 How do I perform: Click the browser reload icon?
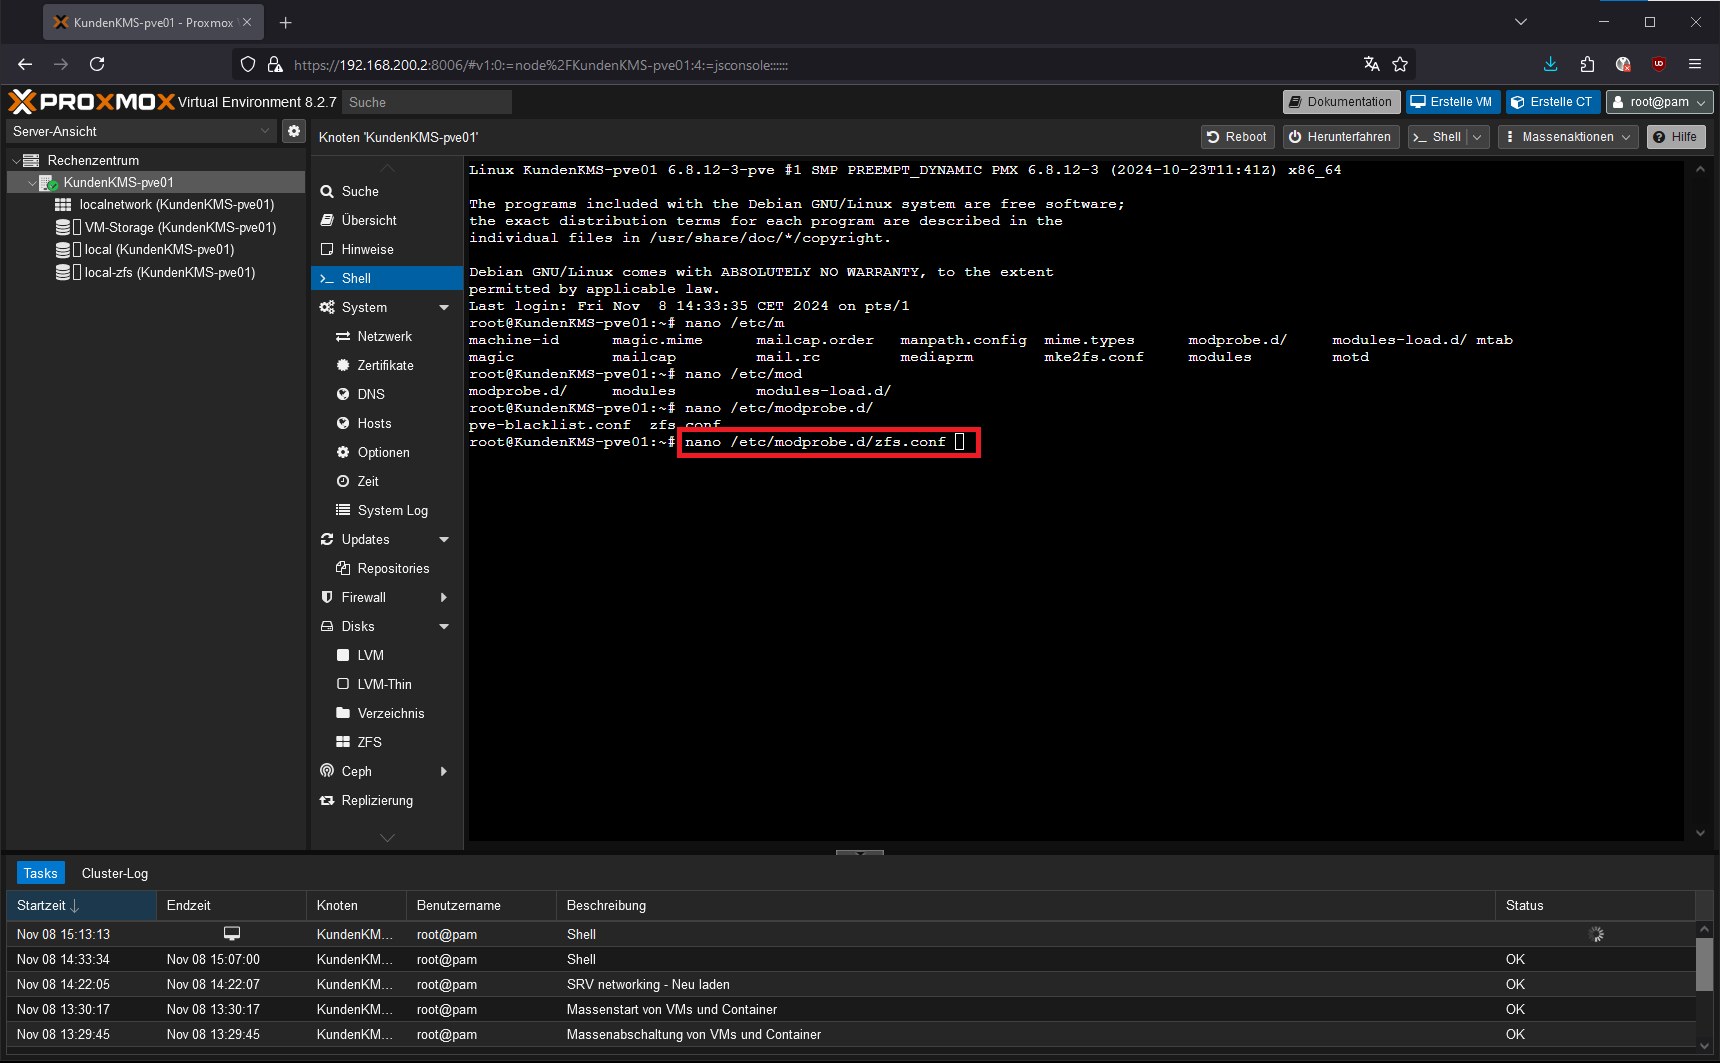(x=97, y=64)
